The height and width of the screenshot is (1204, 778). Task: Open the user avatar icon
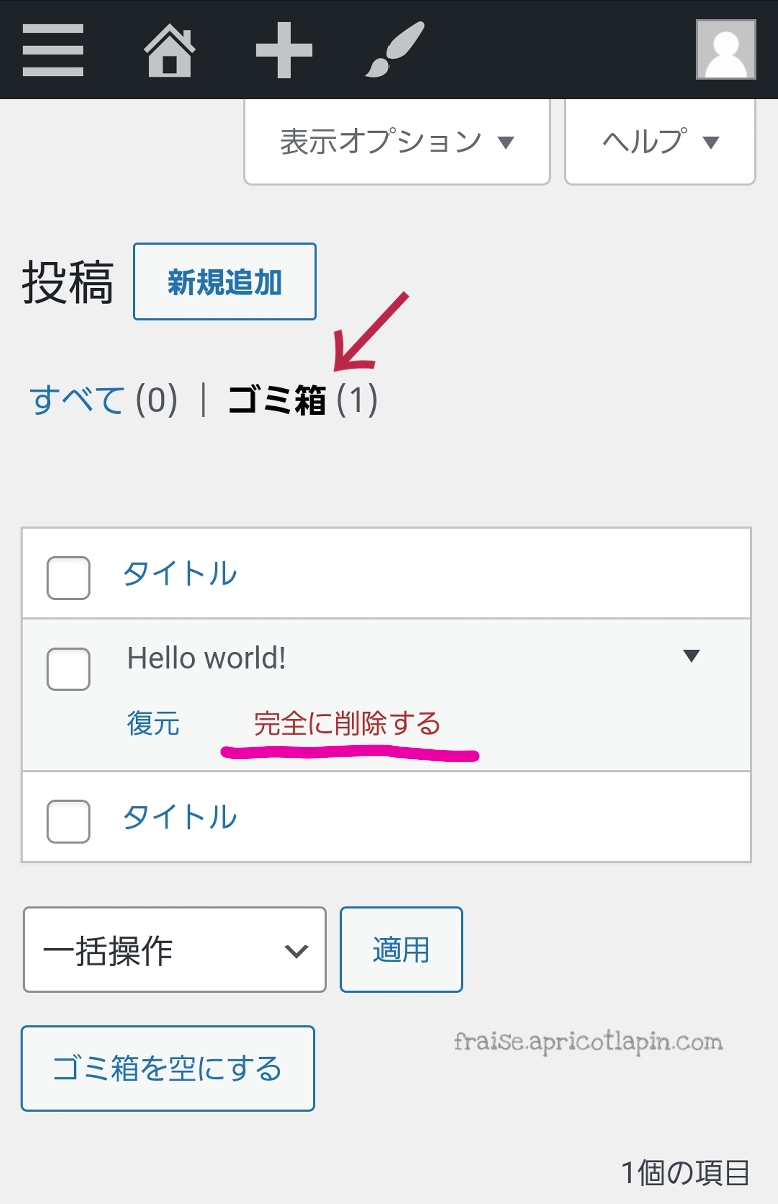coord(726,50)
